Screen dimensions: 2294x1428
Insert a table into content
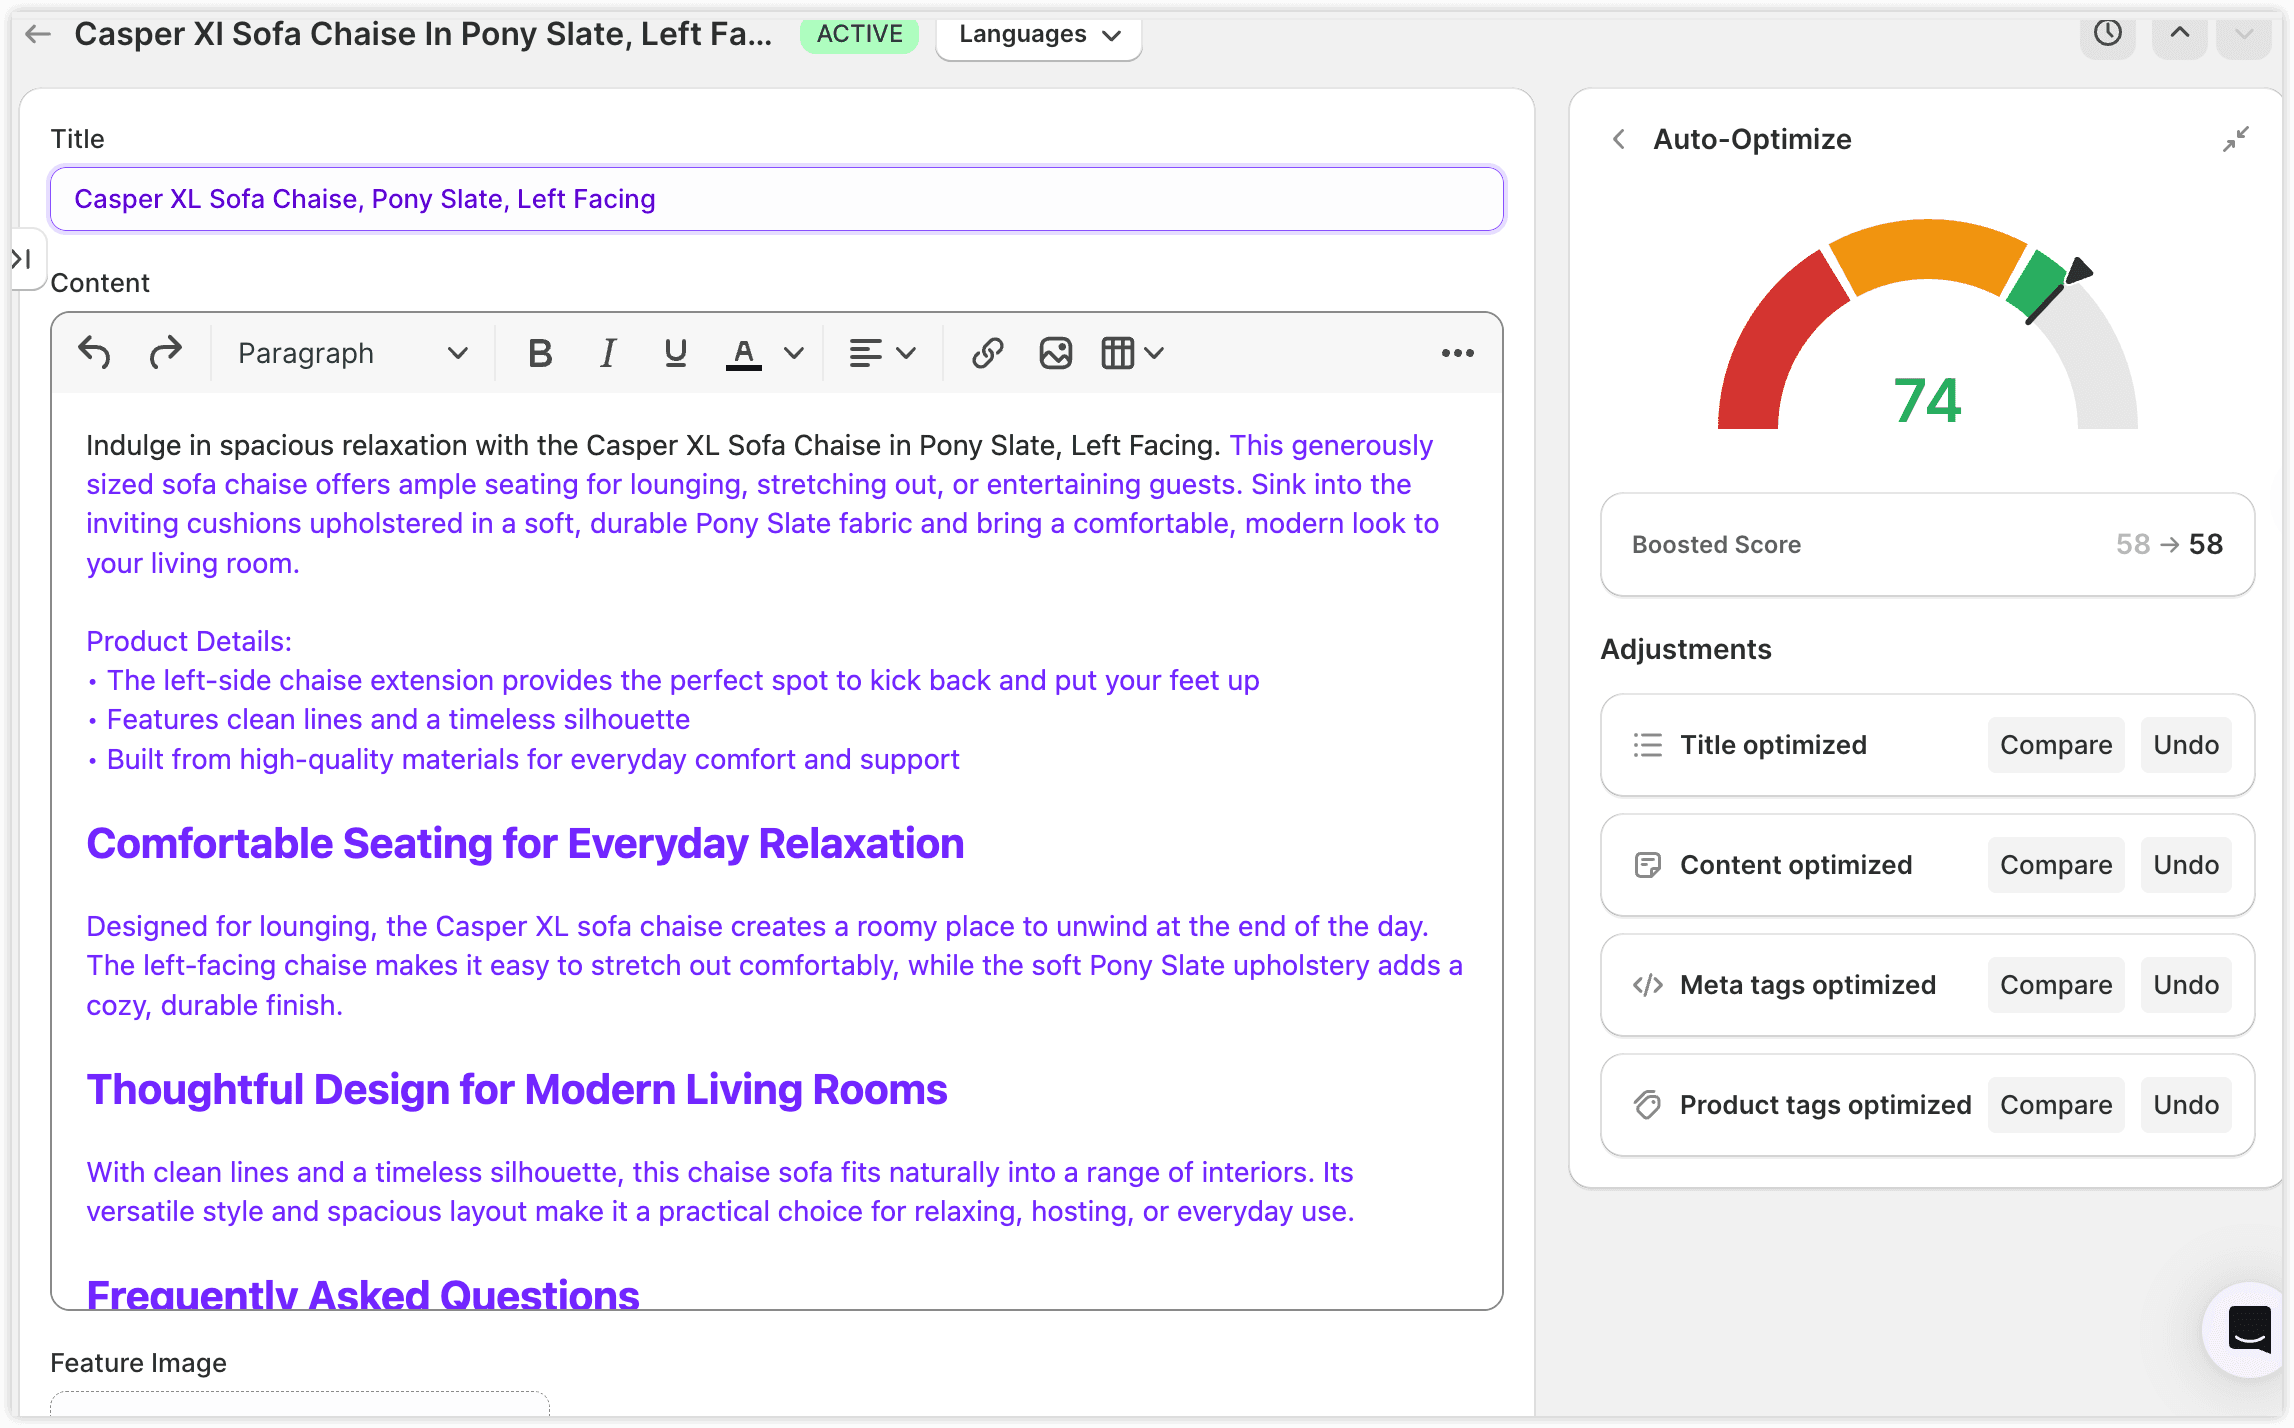pos(1117,353)
